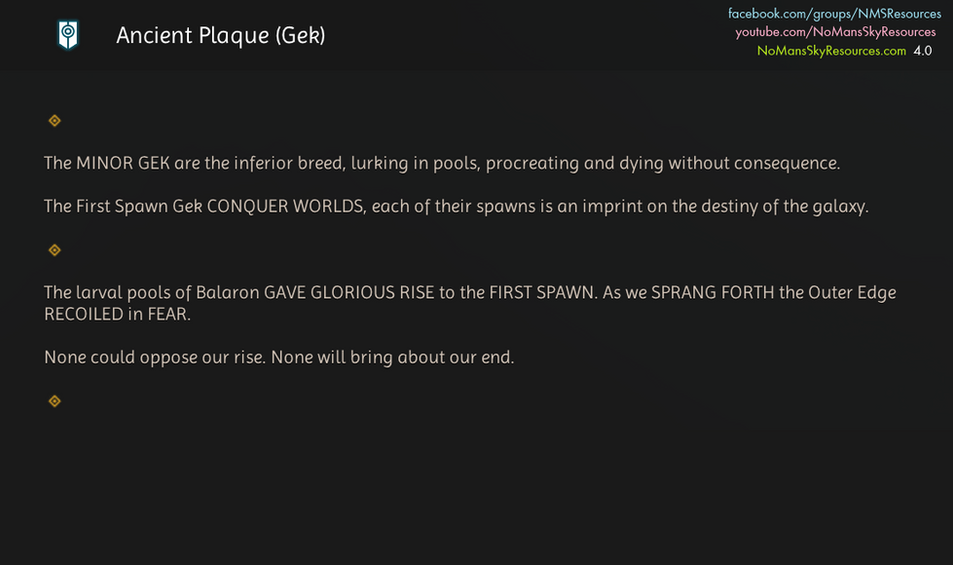953x565 pixels.
Task: Click the Gek shield emblem icon
Action: click(x=68, y=35)
